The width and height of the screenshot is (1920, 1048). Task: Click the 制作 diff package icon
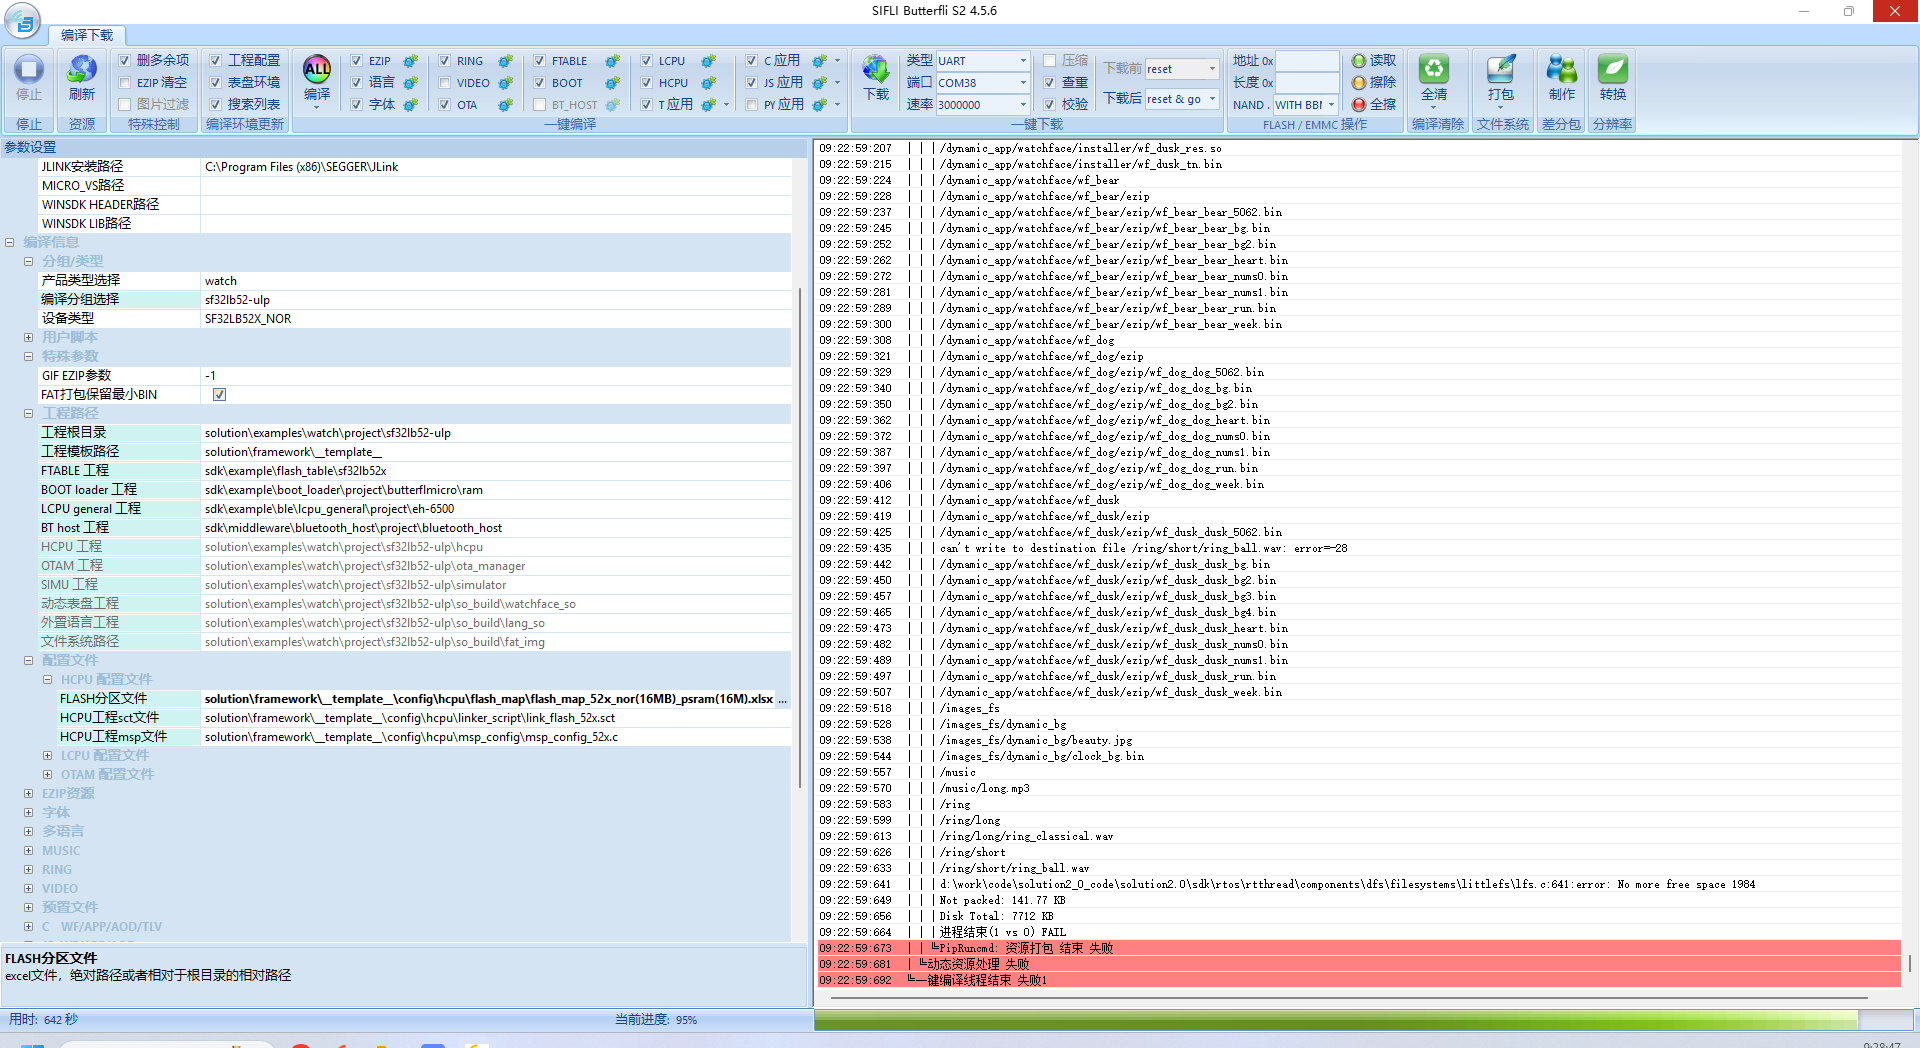1561,70
